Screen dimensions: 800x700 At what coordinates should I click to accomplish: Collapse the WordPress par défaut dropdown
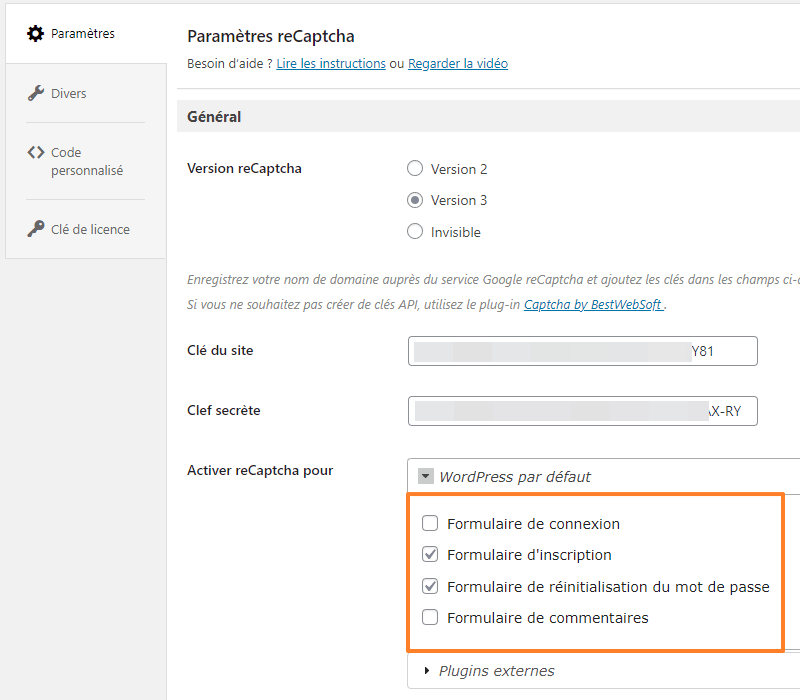(426, 477)
